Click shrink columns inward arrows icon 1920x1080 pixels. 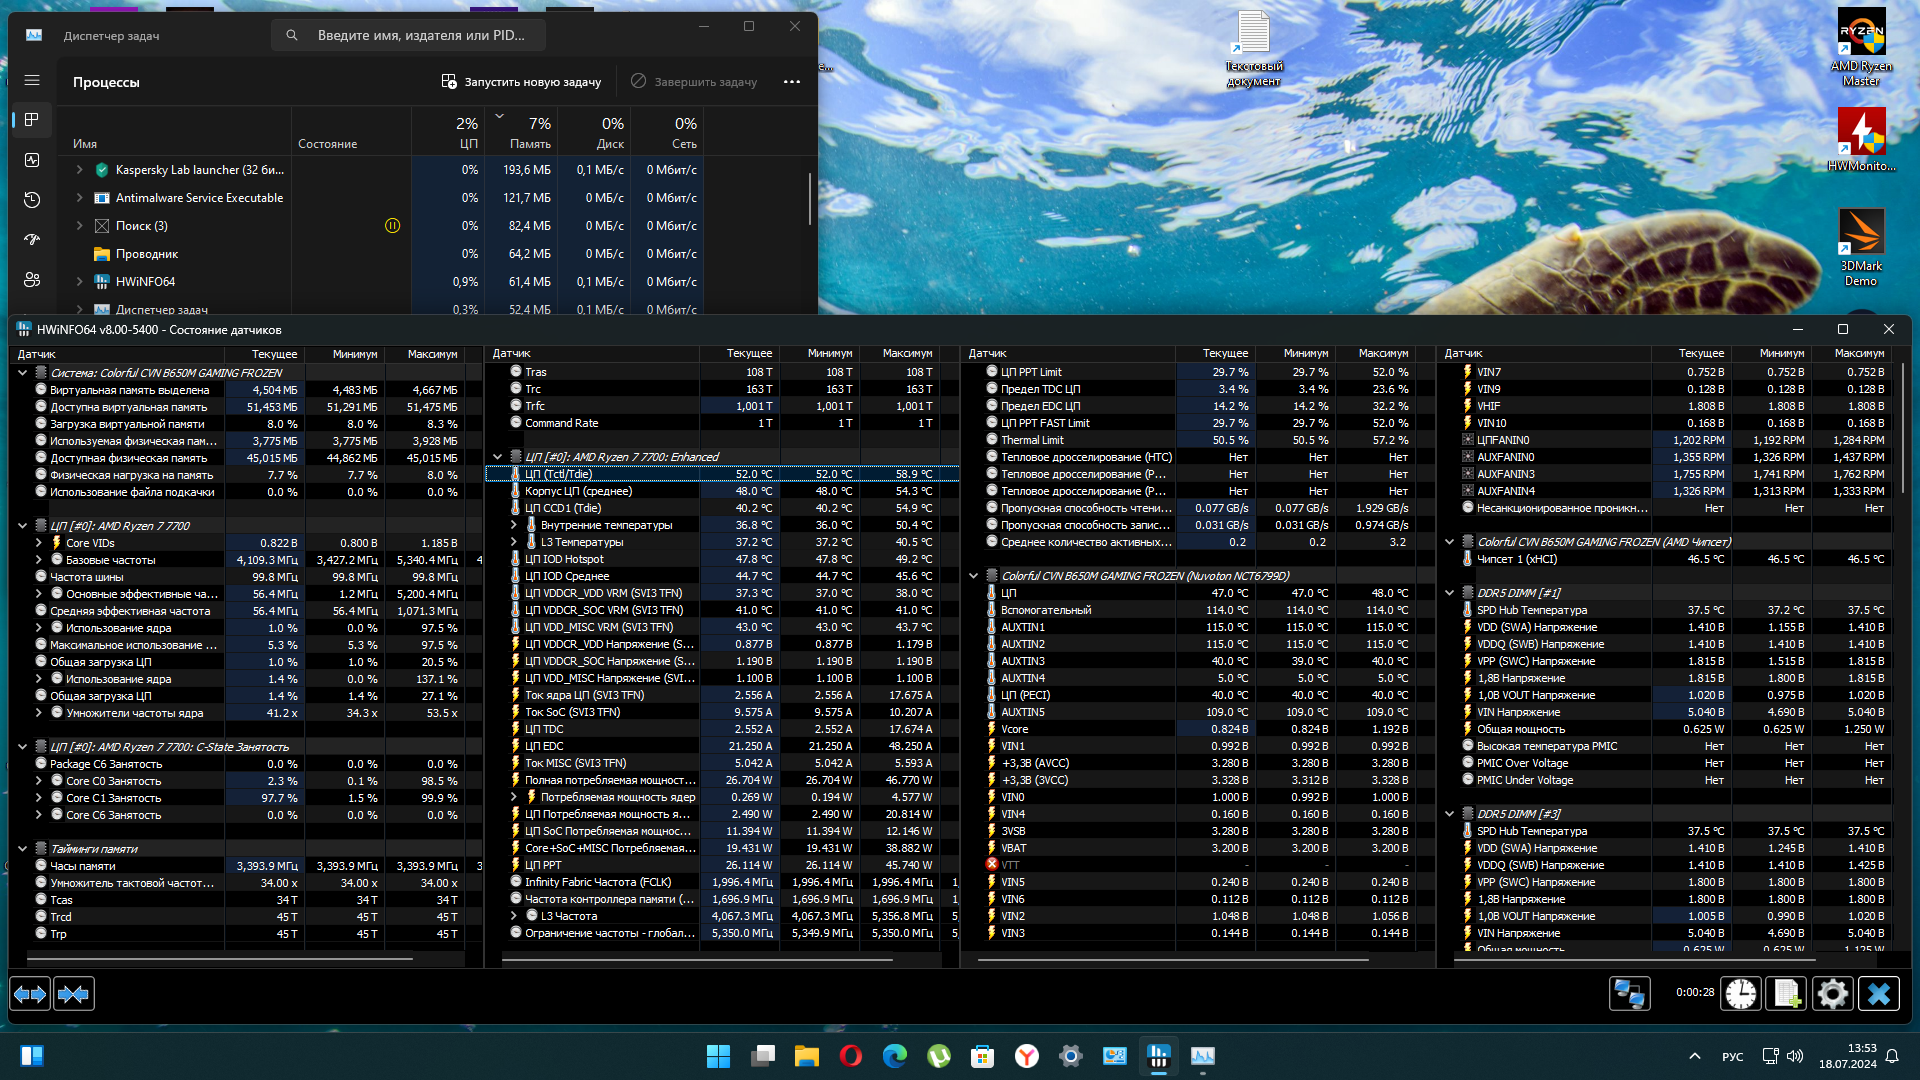pyautogui.click(x=74, y=994)
